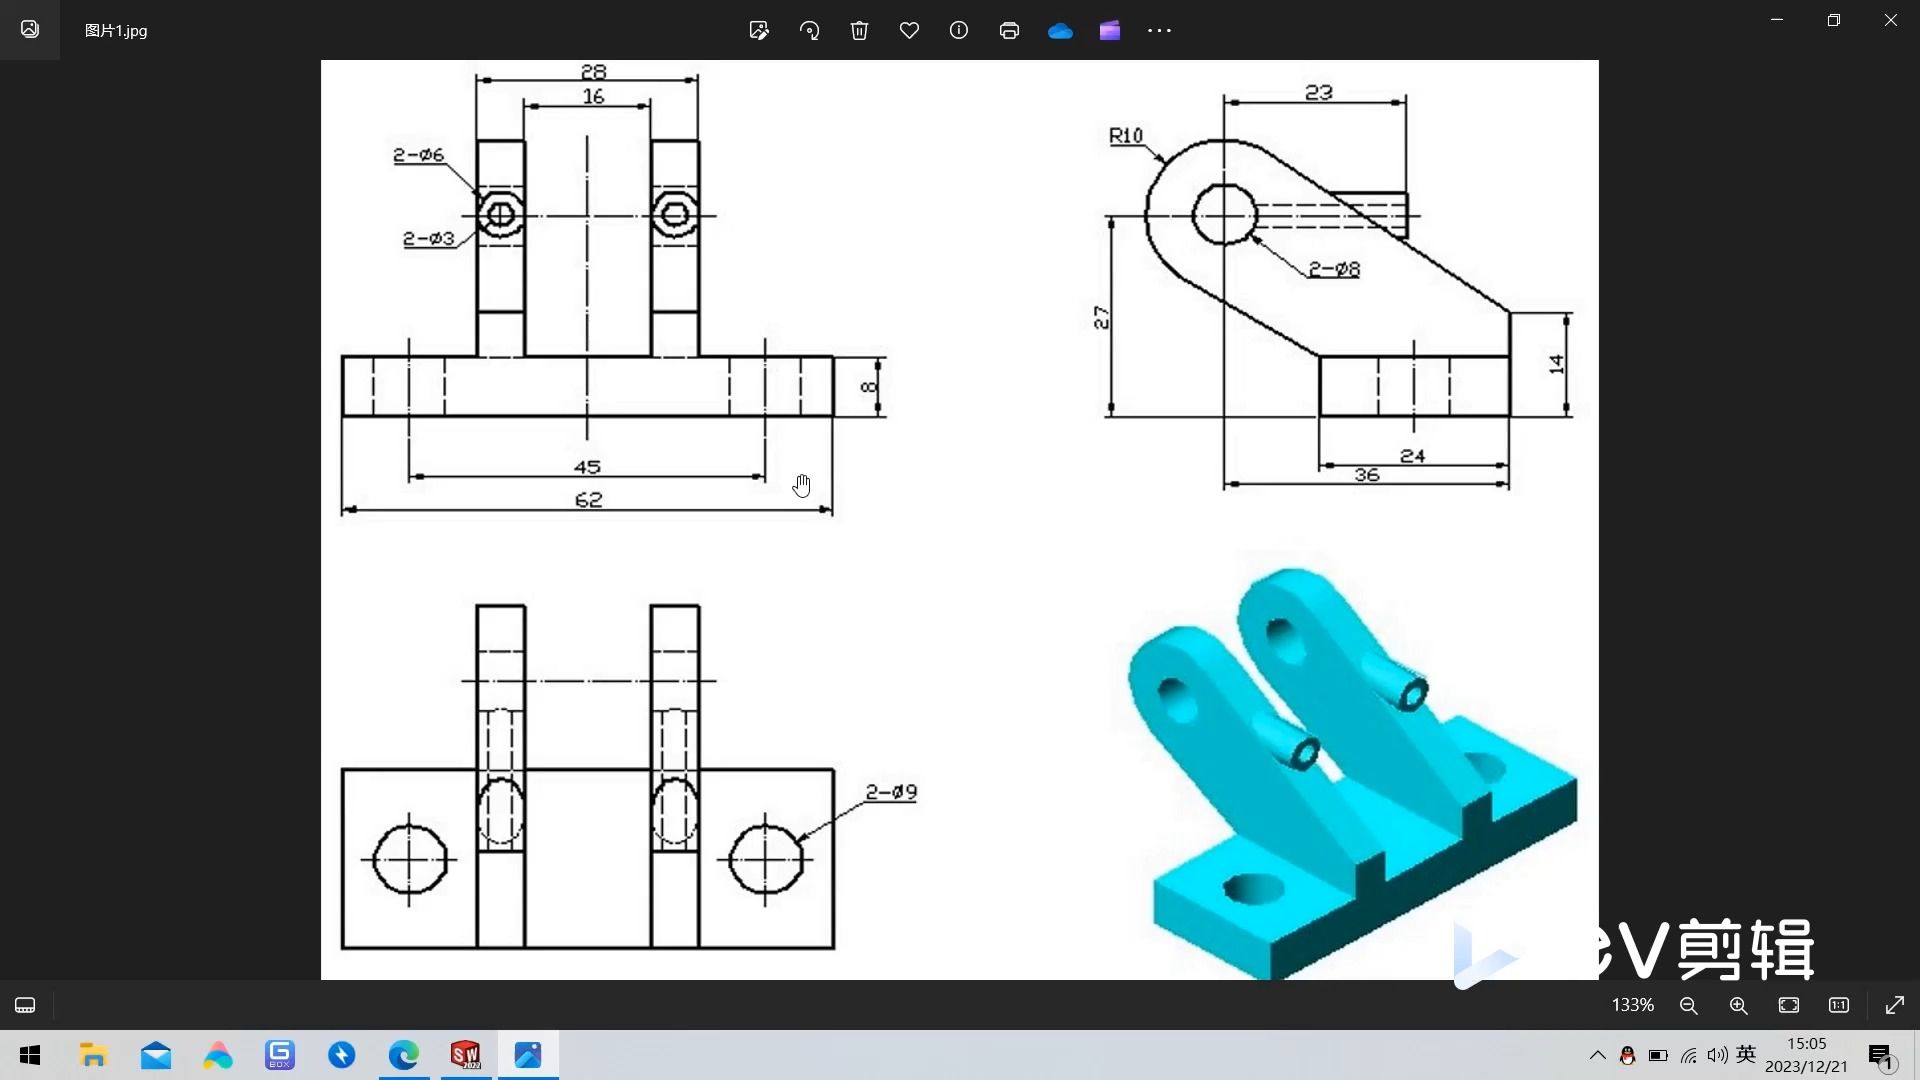Viewport: 1920px width, 1080px height.
Task: Zoom in using magnifier plus
Action: coord(1739,1005)
